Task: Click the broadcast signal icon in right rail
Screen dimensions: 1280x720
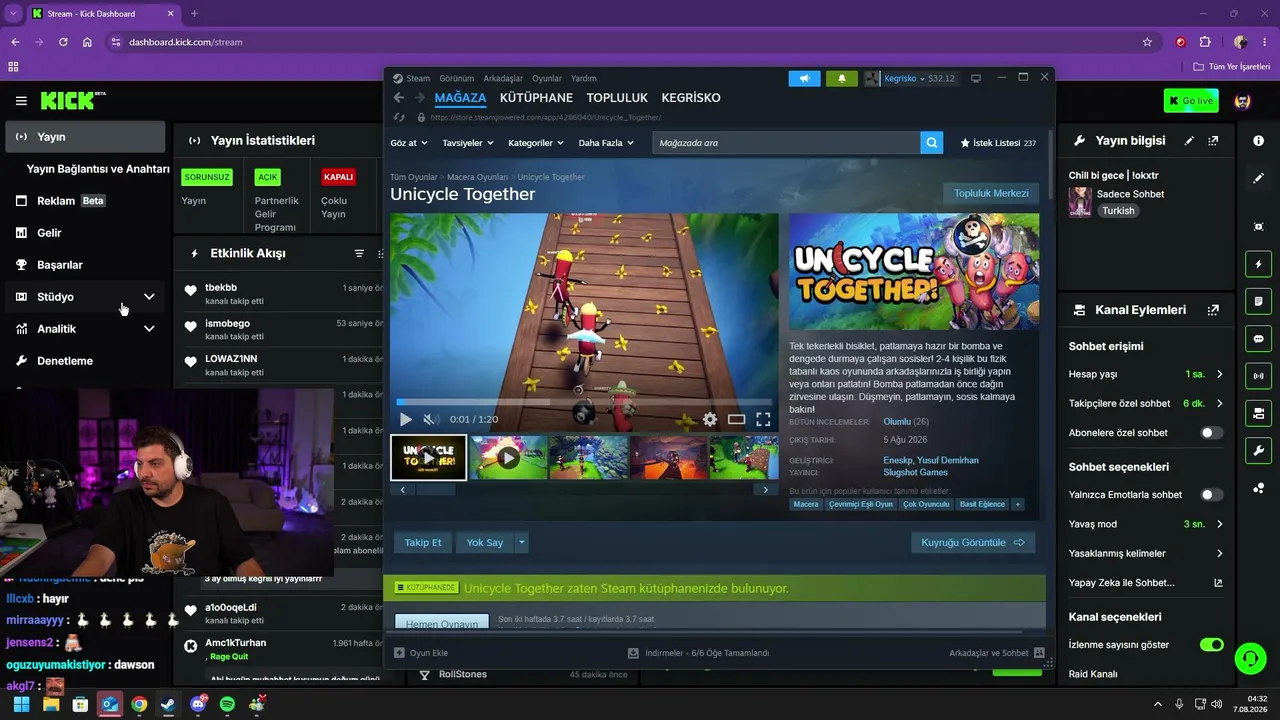Action: pos(1258,376)
